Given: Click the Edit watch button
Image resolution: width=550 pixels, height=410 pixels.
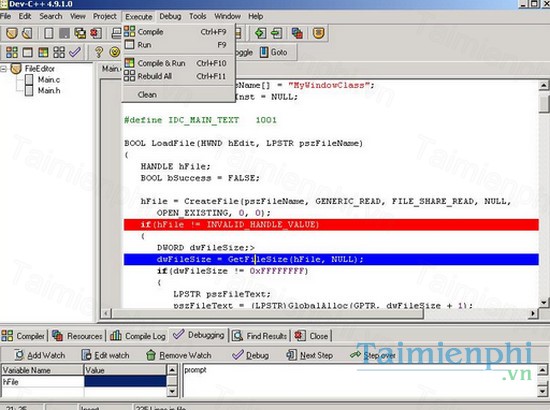Looking at the screenshot, I should [105, 355].
